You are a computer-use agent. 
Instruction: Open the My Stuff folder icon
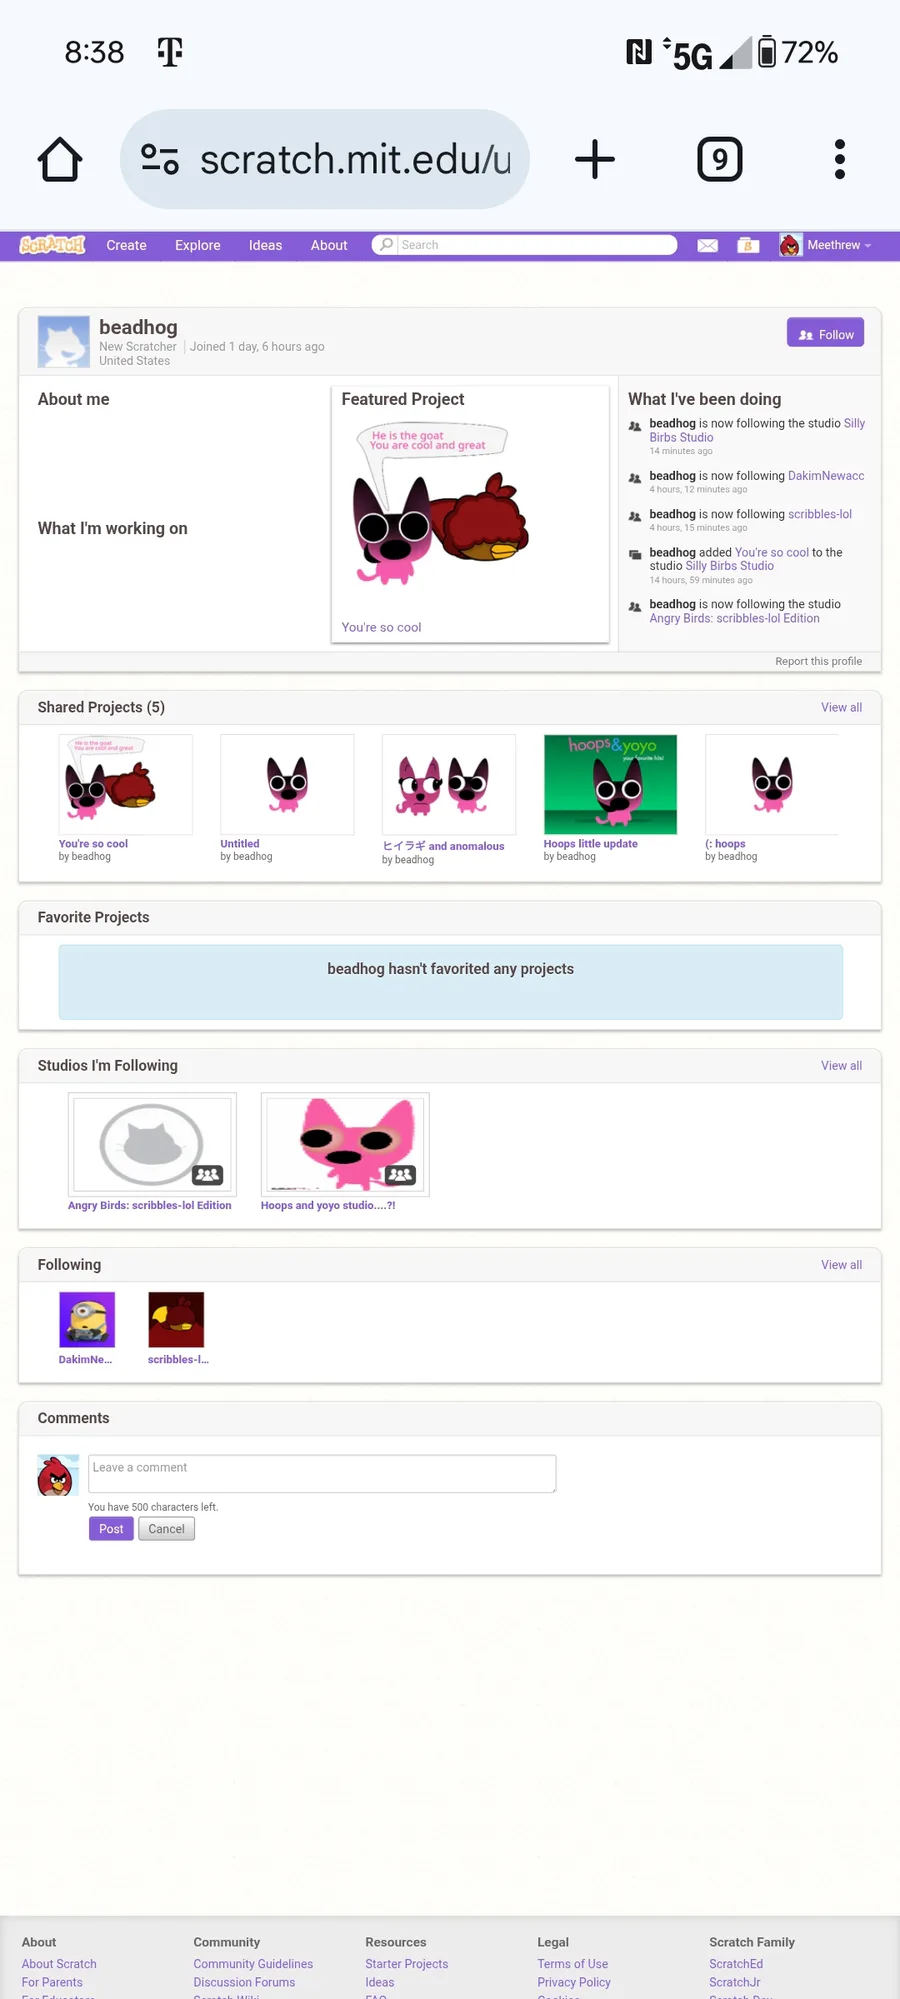tap(748, 245)
